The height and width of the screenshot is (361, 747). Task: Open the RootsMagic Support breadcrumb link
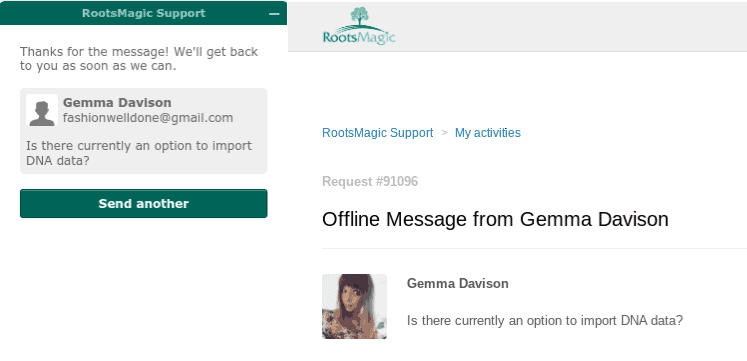coord(377,132)
